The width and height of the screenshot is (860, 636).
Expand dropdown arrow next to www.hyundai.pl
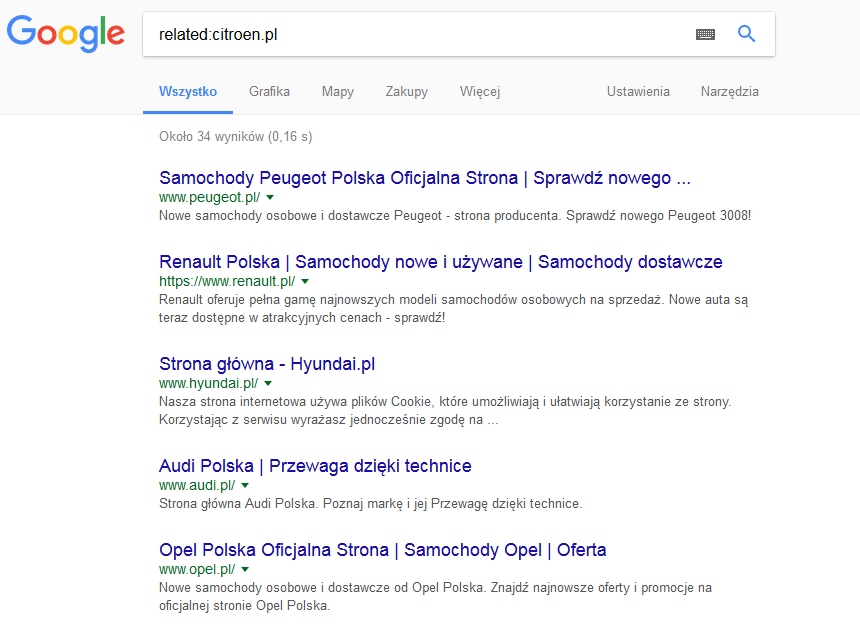[x=268, y=383]
